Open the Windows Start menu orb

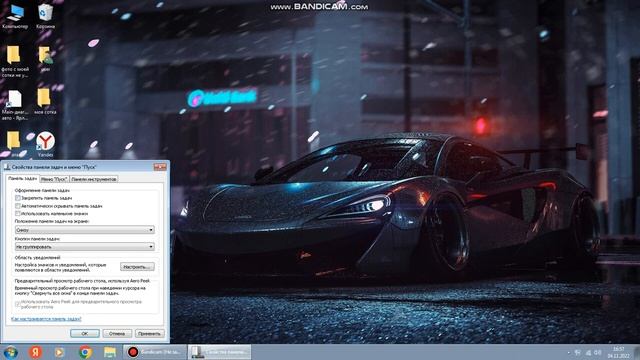[10, 352]
